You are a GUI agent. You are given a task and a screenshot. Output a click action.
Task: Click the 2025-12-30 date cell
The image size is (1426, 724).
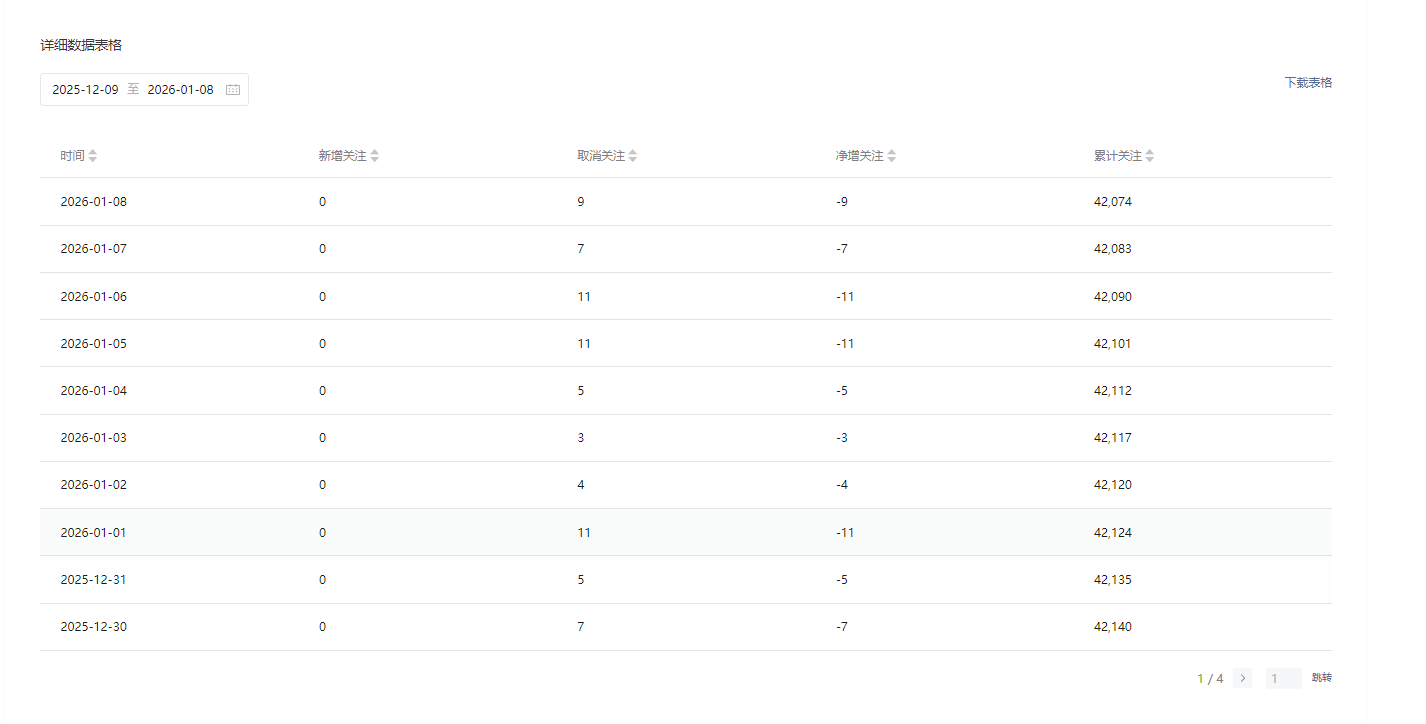pos(94,627)
